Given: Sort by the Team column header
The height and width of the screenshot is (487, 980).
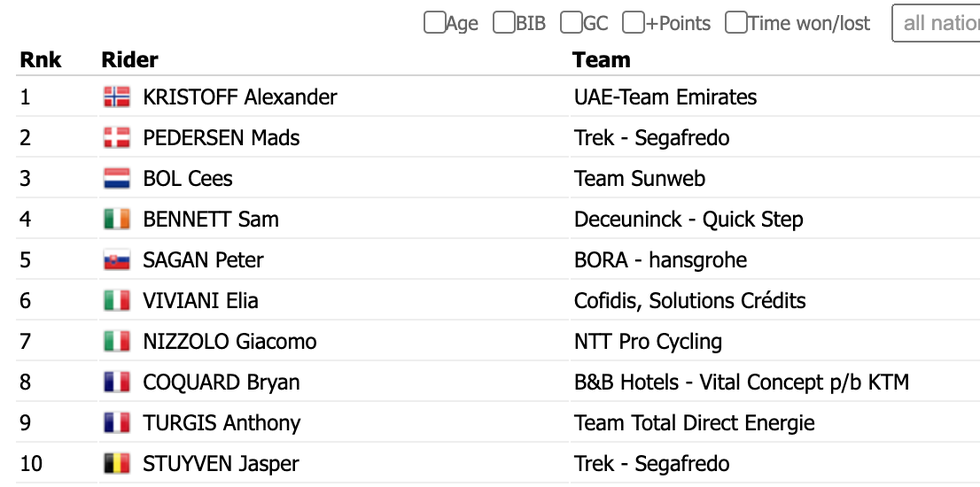Looking at the screenshot, I should [601, 60].
